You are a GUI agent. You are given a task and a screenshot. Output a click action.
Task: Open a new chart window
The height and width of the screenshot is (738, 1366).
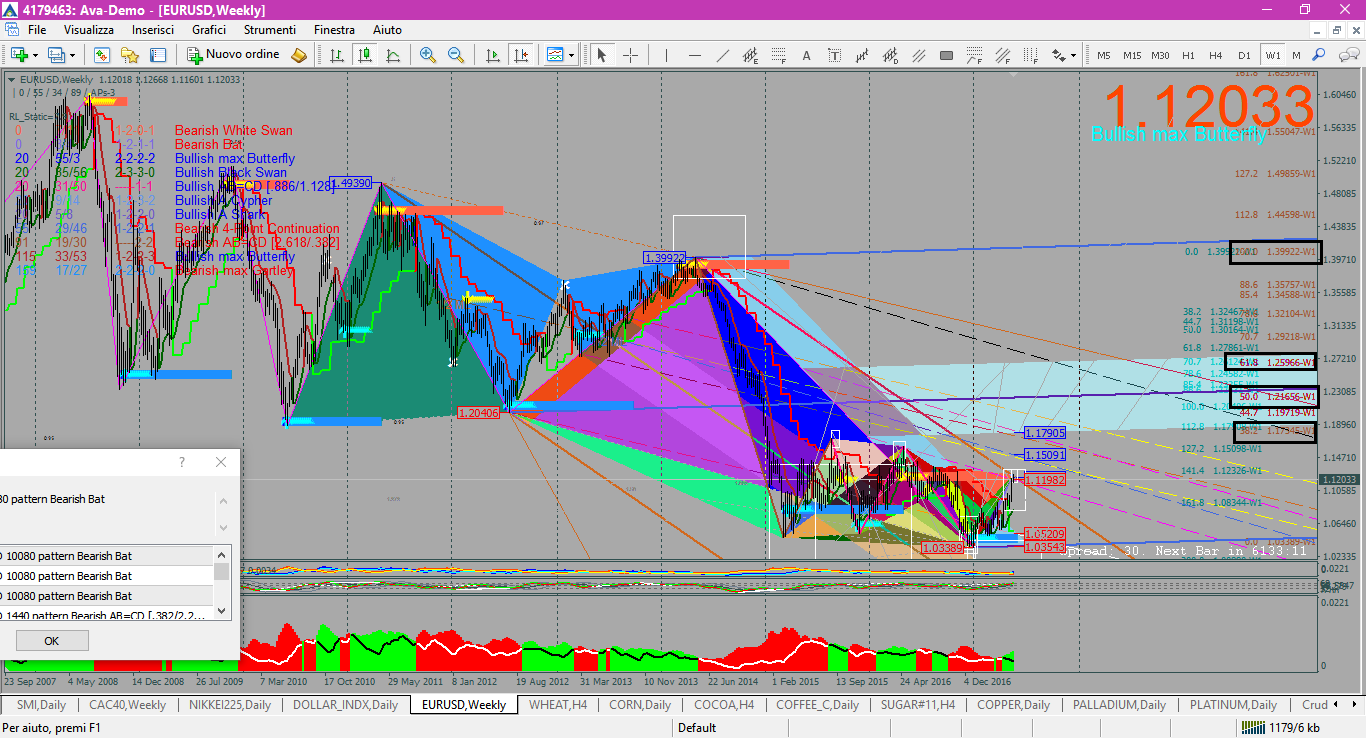coord(18,55)
